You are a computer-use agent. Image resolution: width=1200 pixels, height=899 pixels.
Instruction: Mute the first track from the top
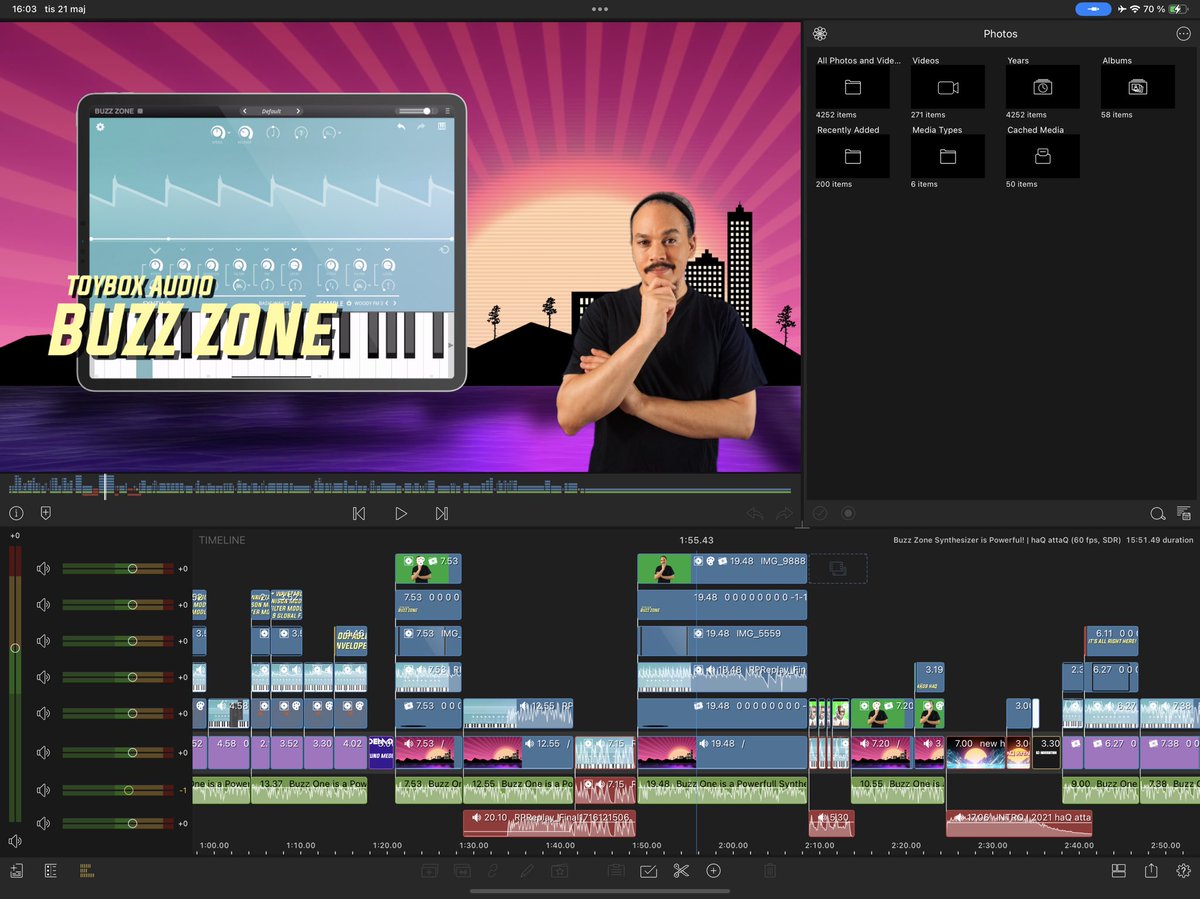click(x=43, y=568)
